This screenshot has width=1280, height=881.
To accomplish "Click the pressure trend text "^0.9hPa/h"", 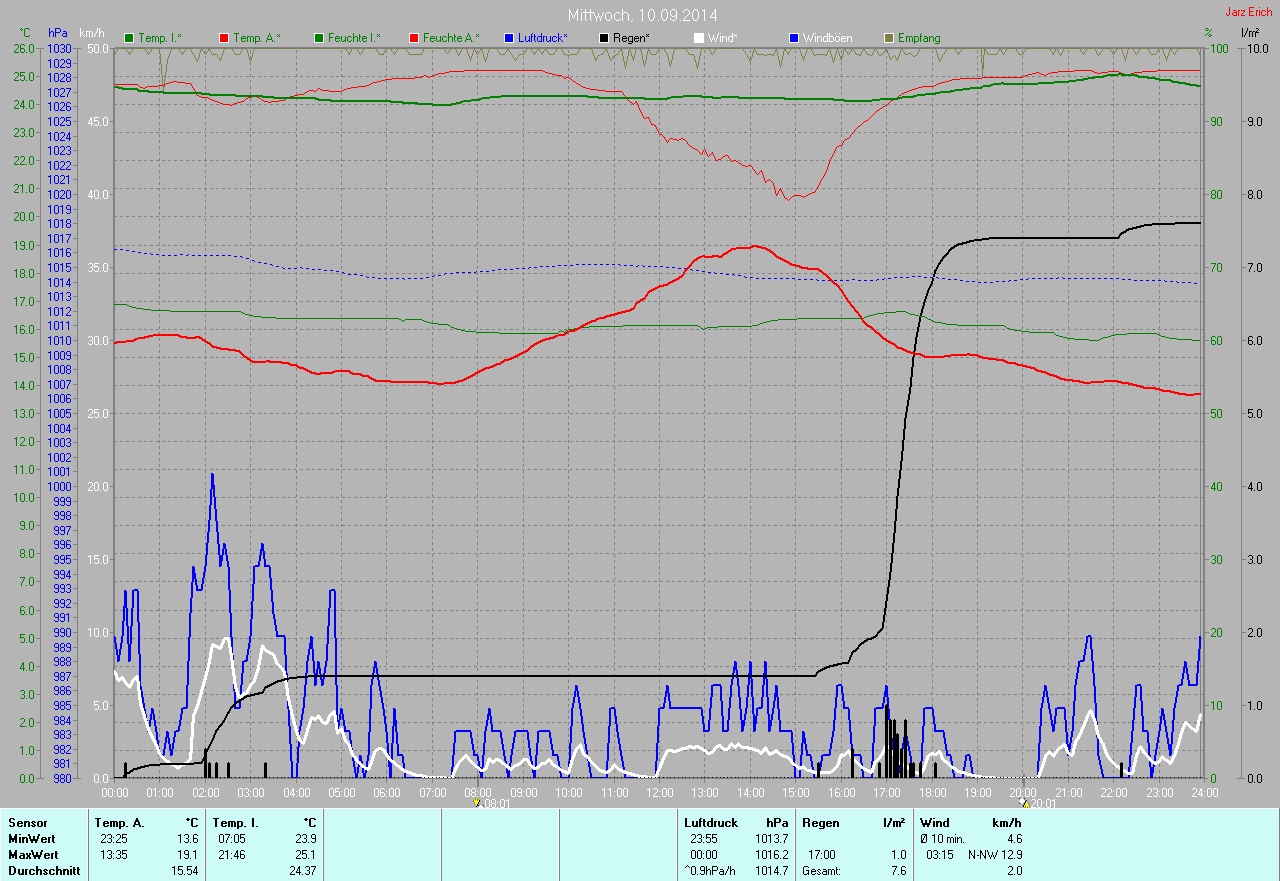I will 709,871.
